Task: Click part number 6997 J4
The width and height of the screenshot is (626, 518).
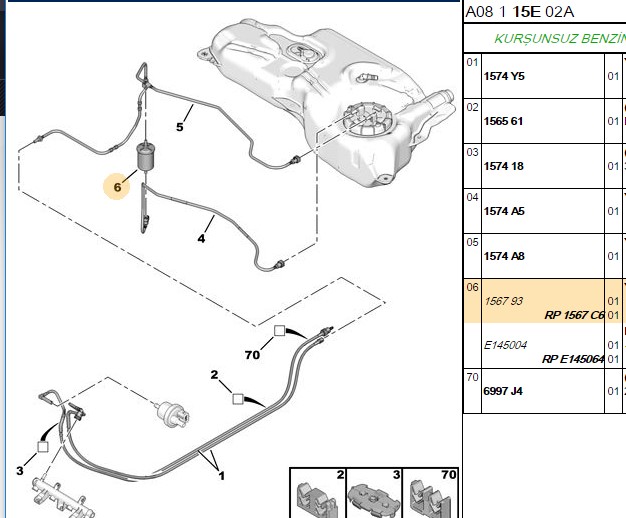Action: 503,391
